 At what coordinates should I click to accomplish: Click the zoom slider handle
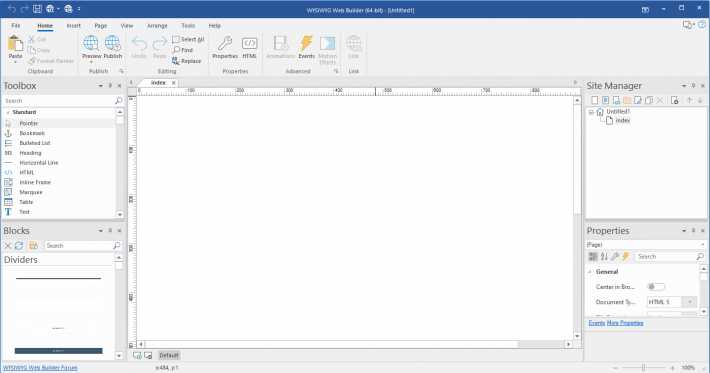(643, 368)
